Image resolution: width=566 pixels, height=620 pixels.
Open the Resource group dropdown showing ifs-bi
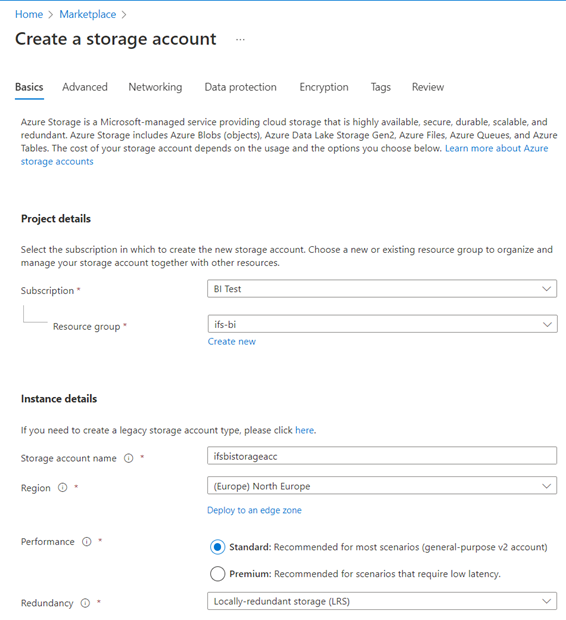(x=382, y=324)
